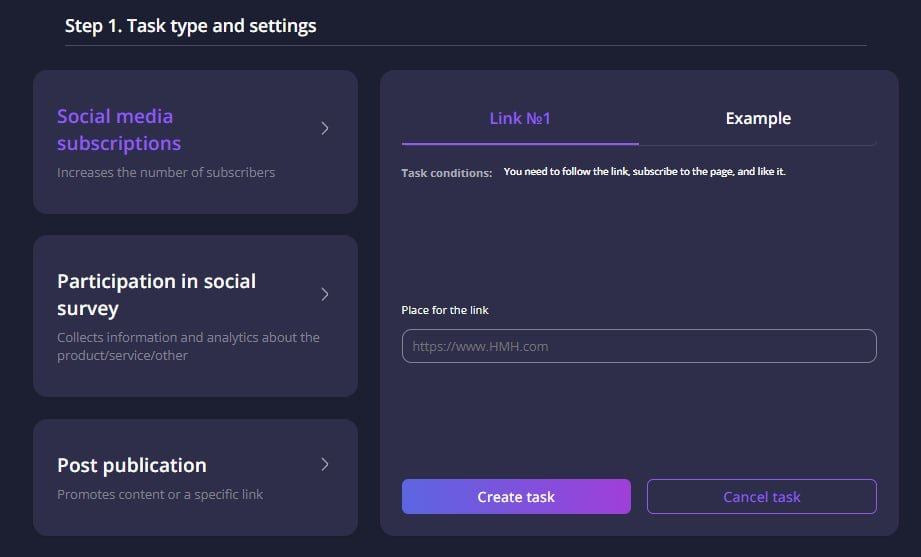
Task: Click the purple underline beneath Link №1
Action: pyautogui.click(x=520, y=144)
